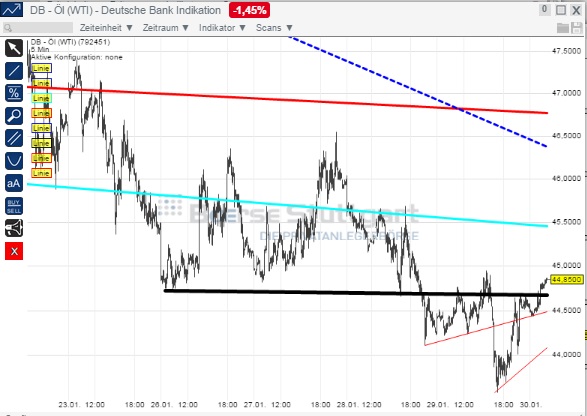Click the chart logo icon in title bar
The image size is (587, 416).
[12, 10]
